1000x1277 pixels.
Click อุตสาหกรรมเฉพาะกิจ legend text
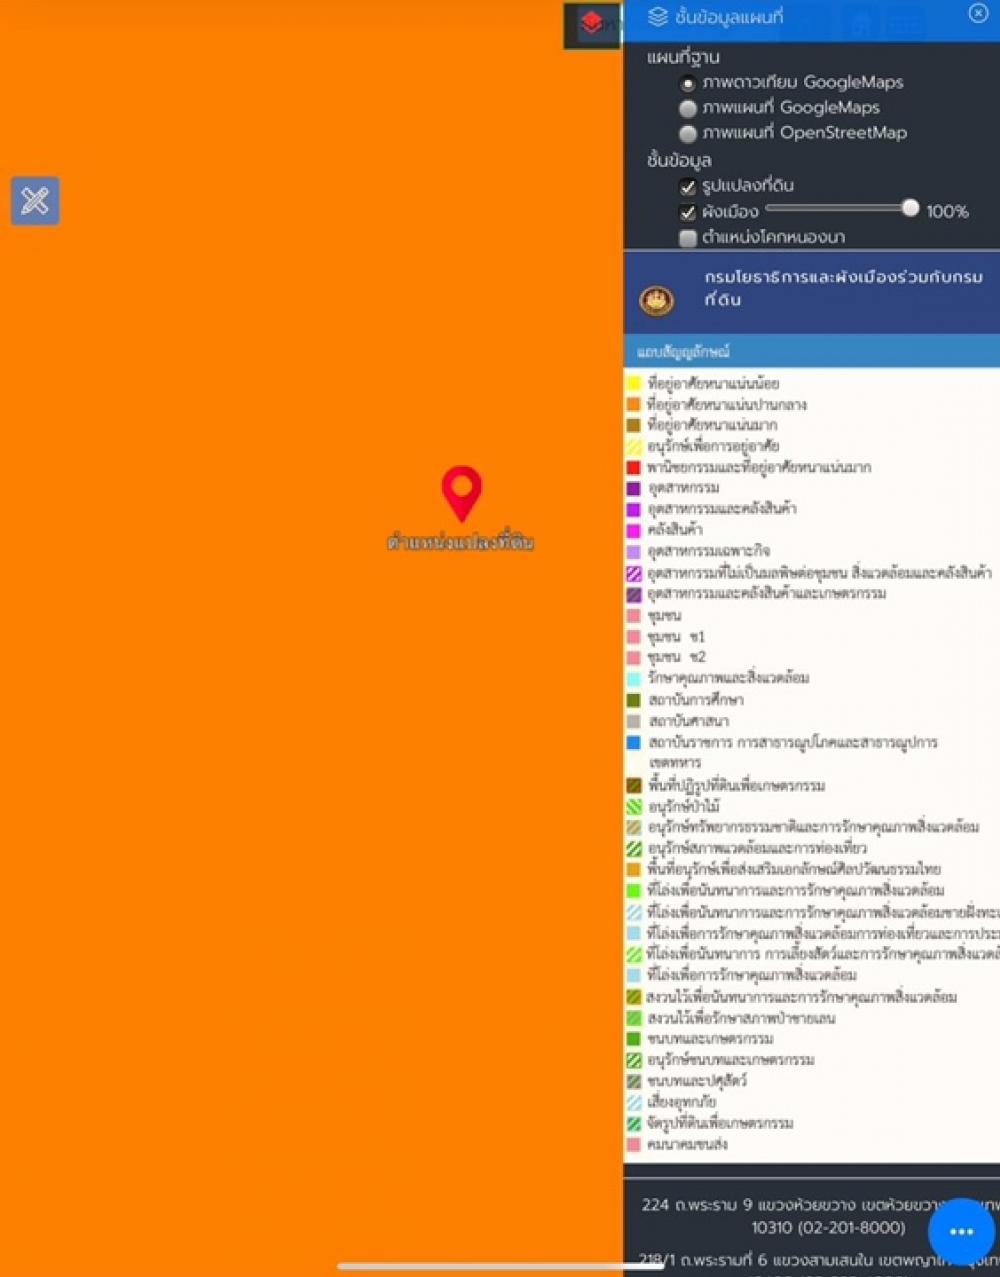(x=708, y=551)
